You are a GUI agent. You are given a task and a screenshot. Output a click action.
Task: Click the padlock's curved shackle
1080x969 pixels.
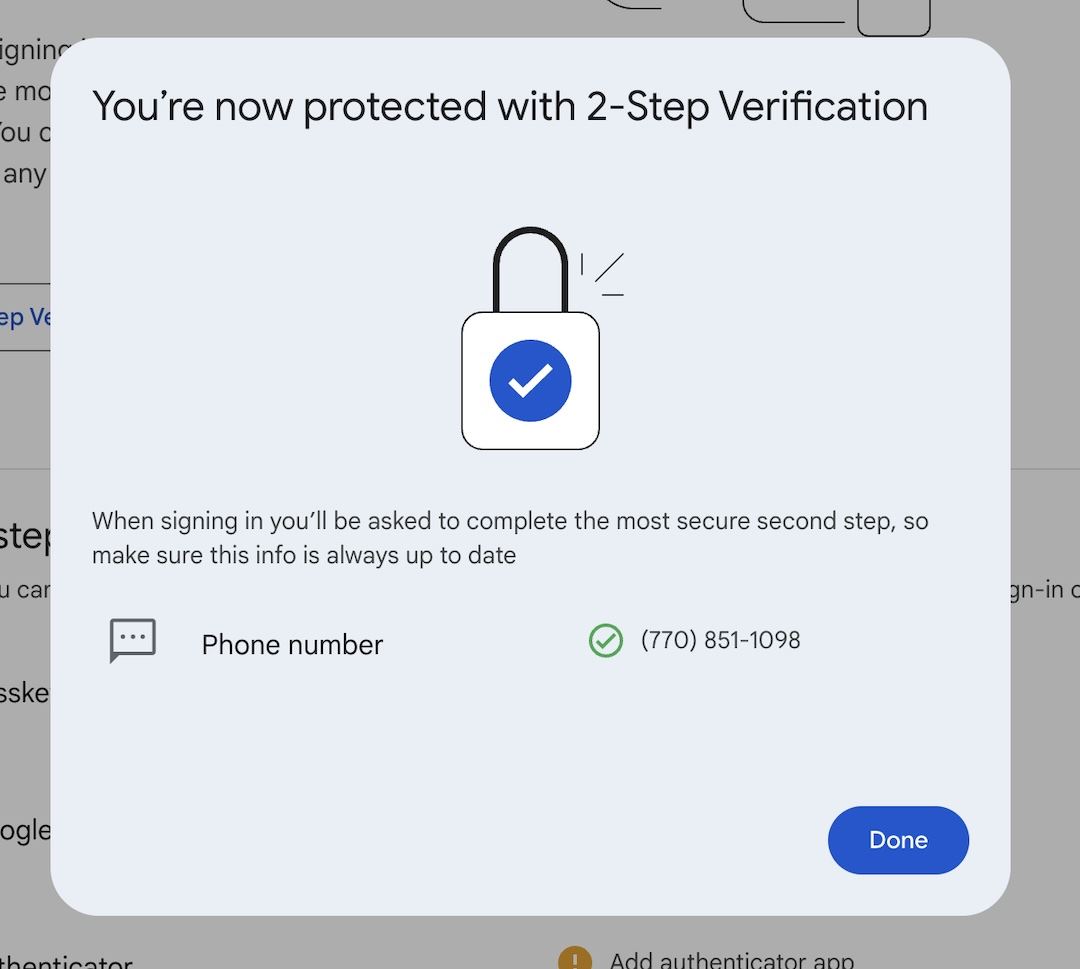(530, 250)
